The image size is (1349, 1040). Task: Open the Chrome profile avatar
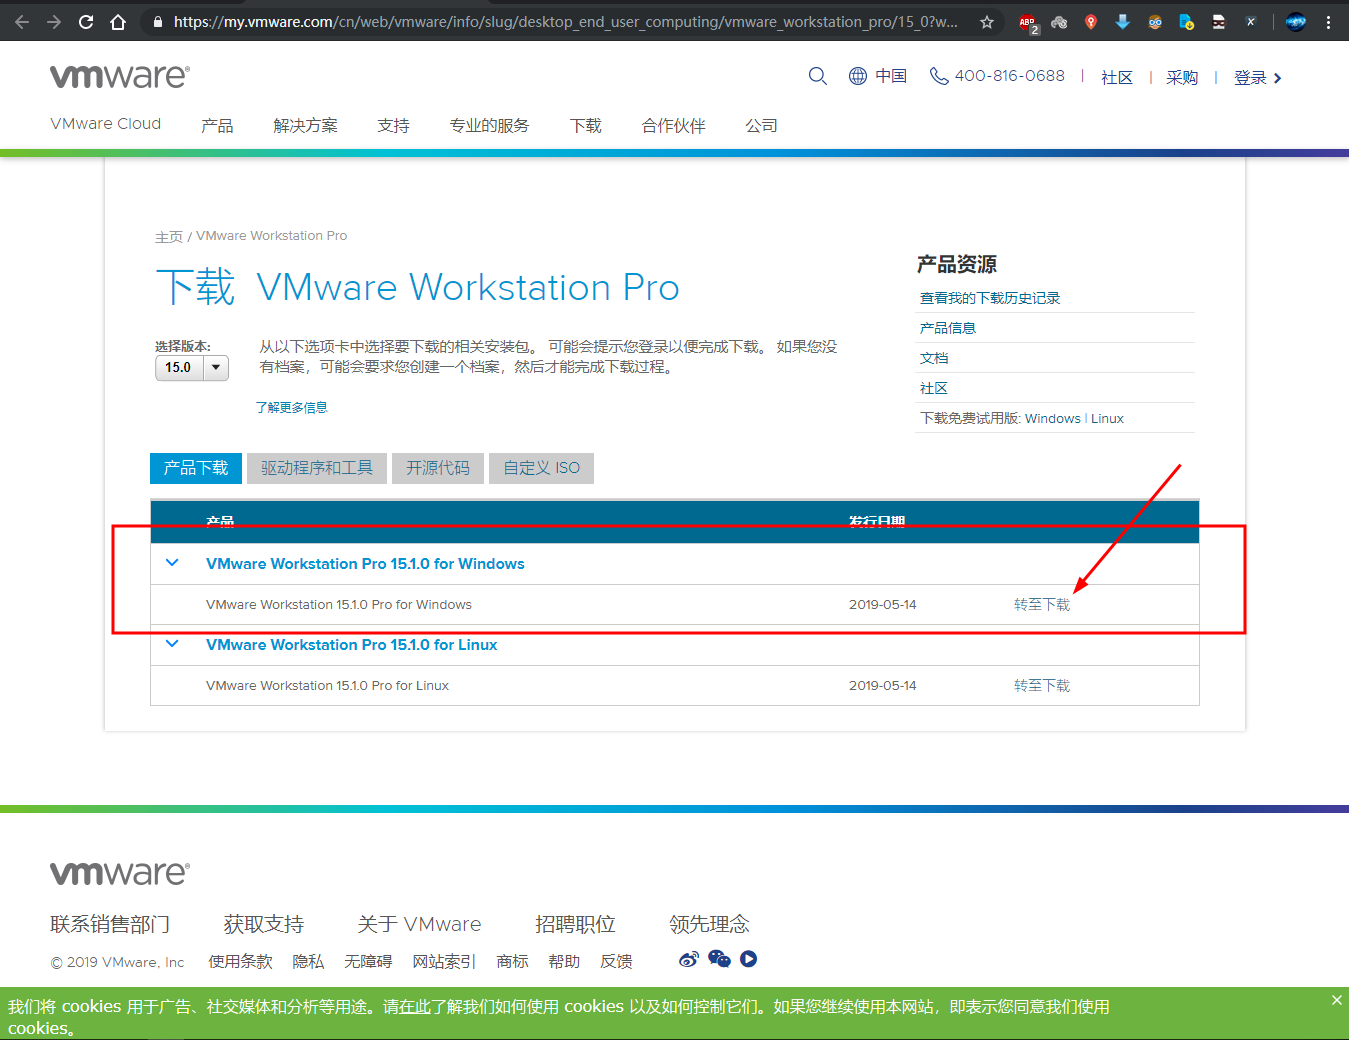(1296, 21)
